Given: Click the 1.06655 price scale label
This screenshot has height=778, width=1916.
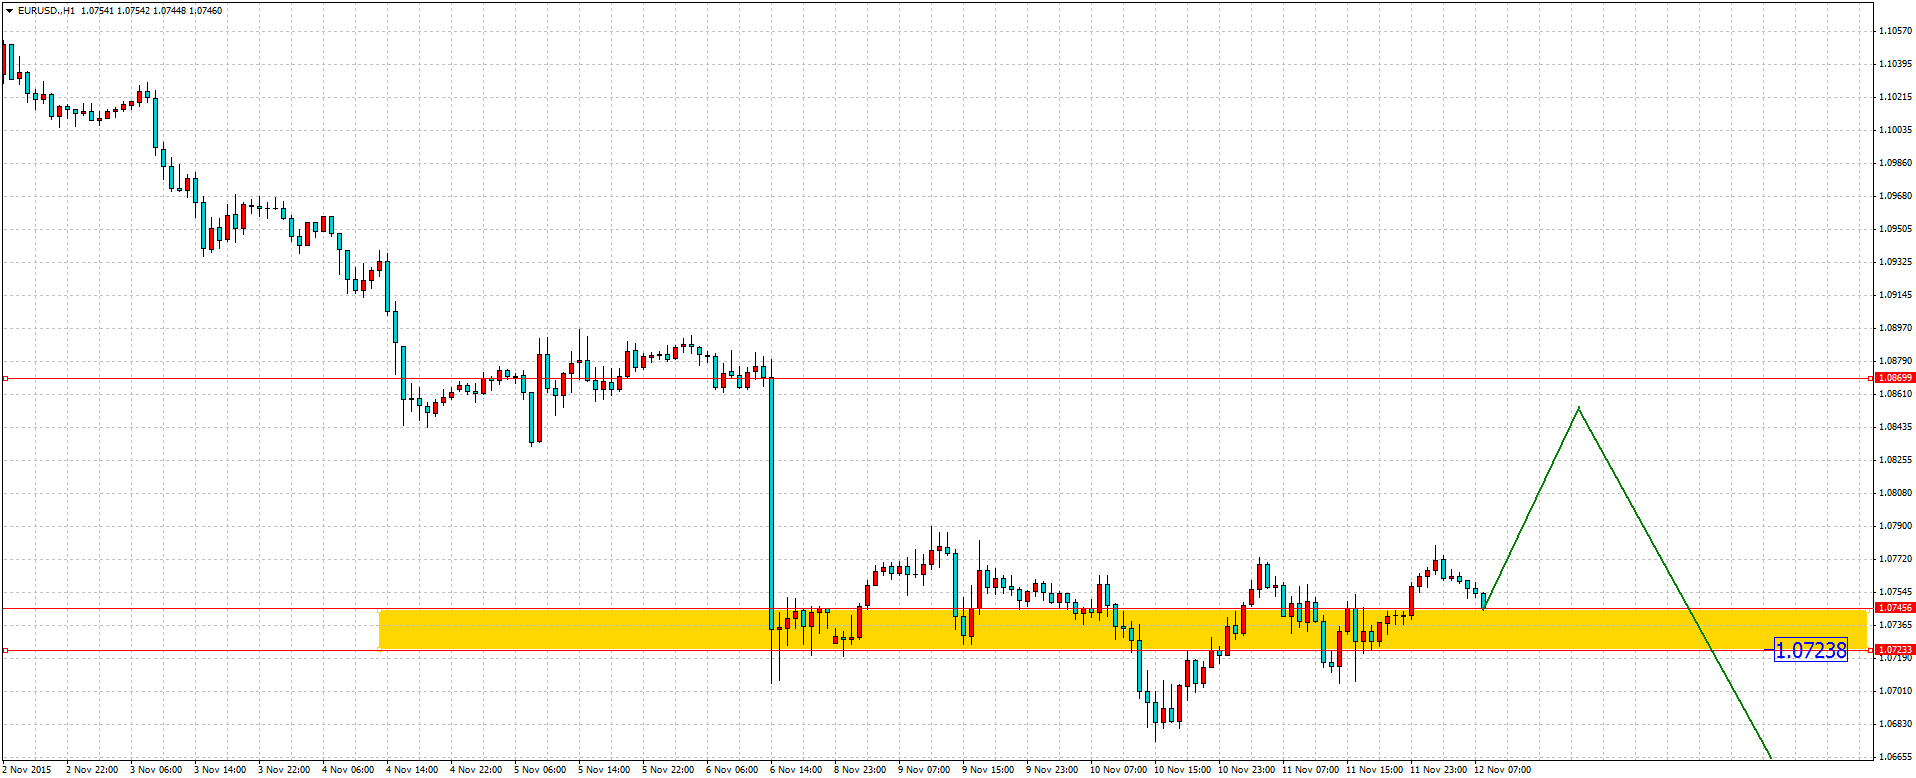Looking at the screenshot, I should coord(1895,757).
